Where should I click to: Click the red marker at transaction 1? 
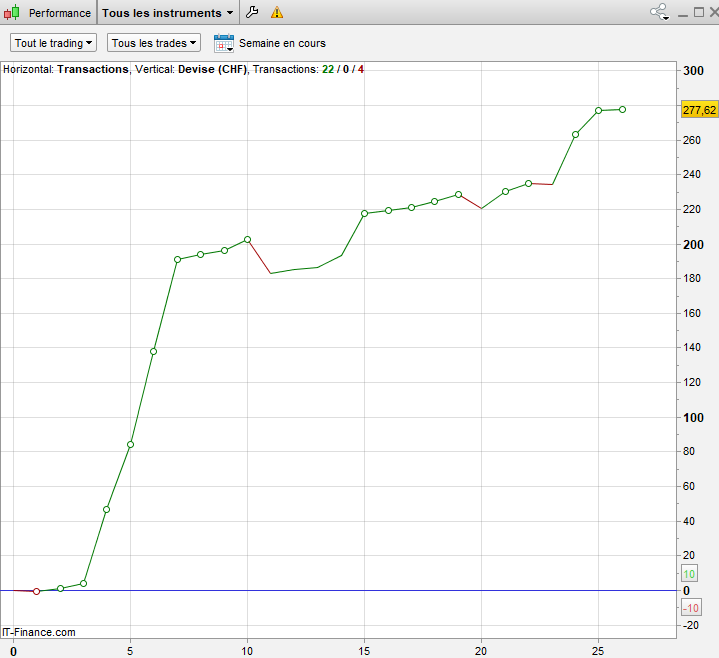click(x=37, y=592)
